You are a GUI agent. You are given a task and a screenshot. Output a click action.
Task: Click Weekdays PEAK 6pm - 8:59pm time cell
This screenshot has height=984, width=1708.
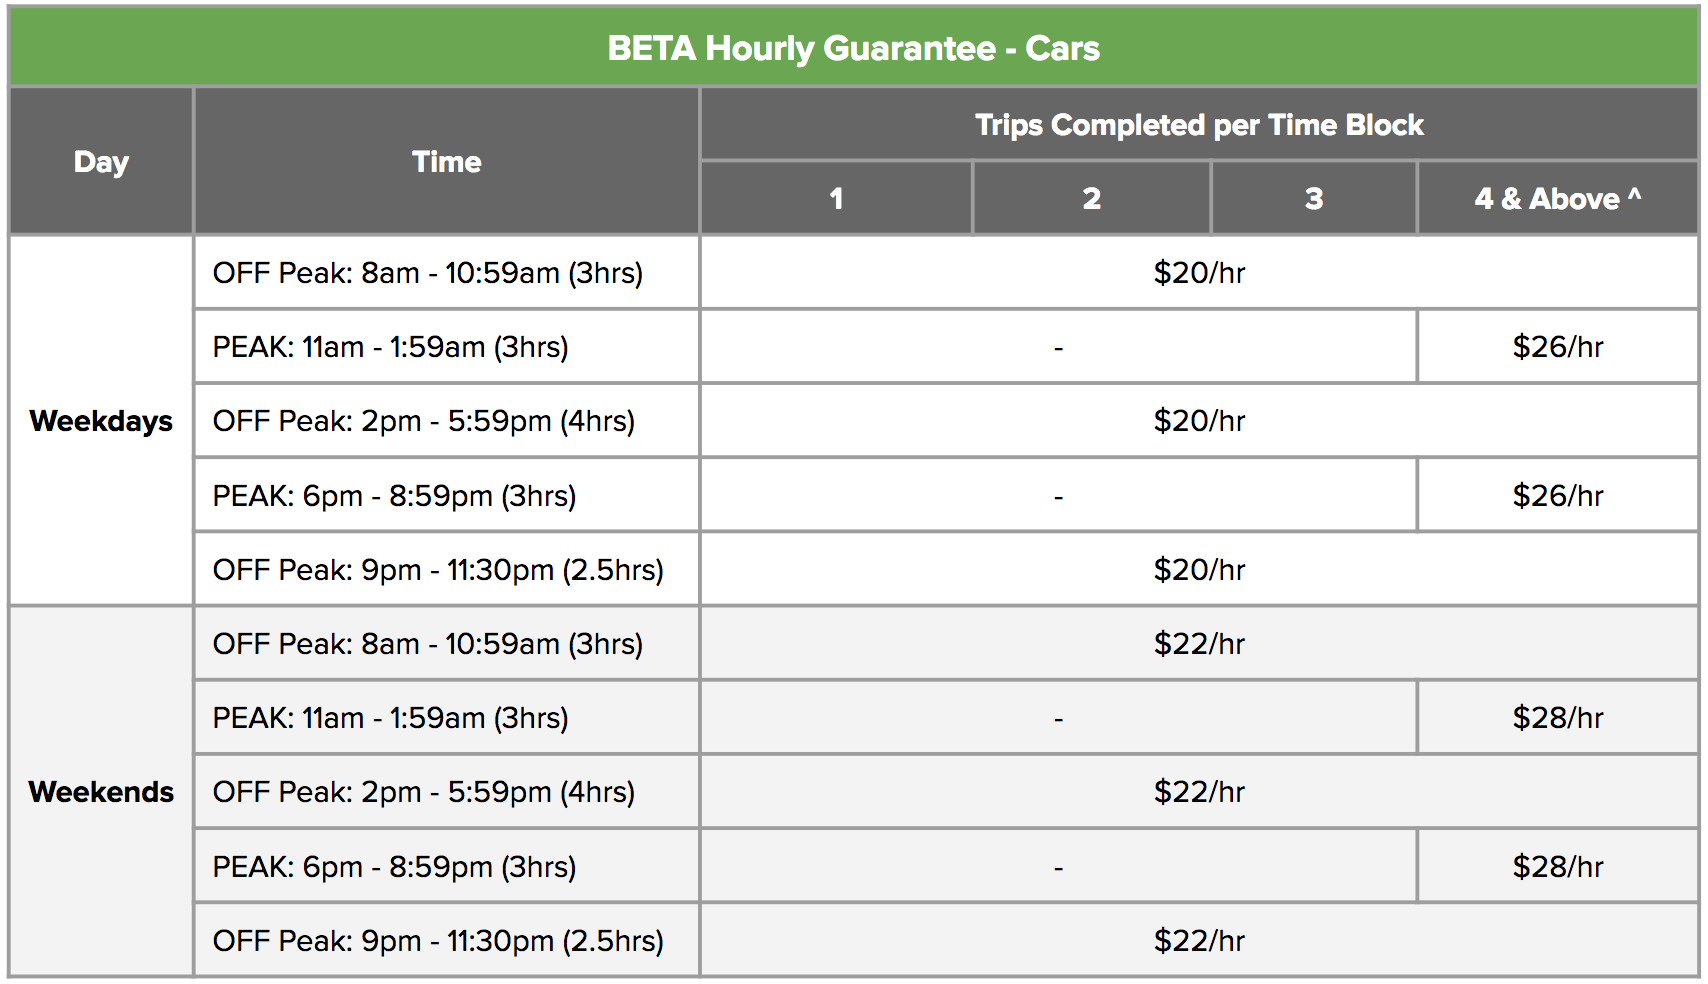coord(395,496)
